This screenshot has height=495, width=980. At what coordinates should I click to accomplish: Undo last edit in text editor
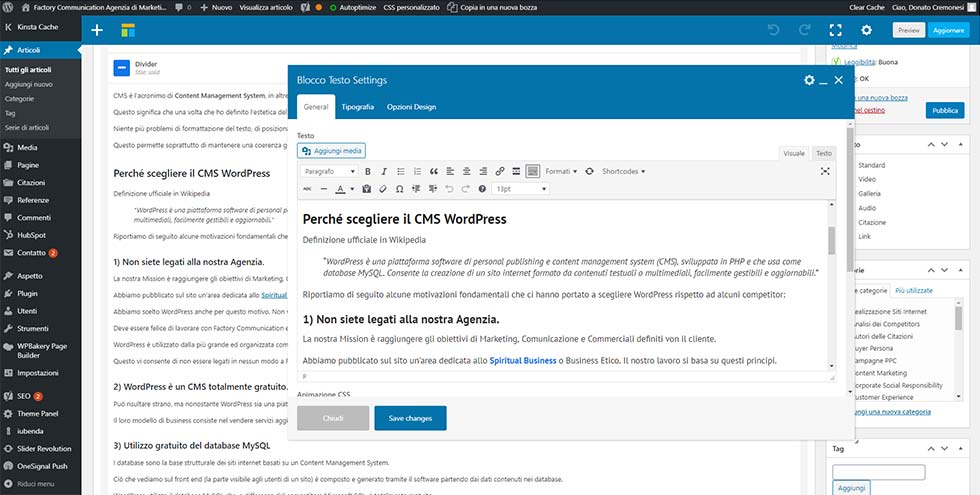pos(449,189)
